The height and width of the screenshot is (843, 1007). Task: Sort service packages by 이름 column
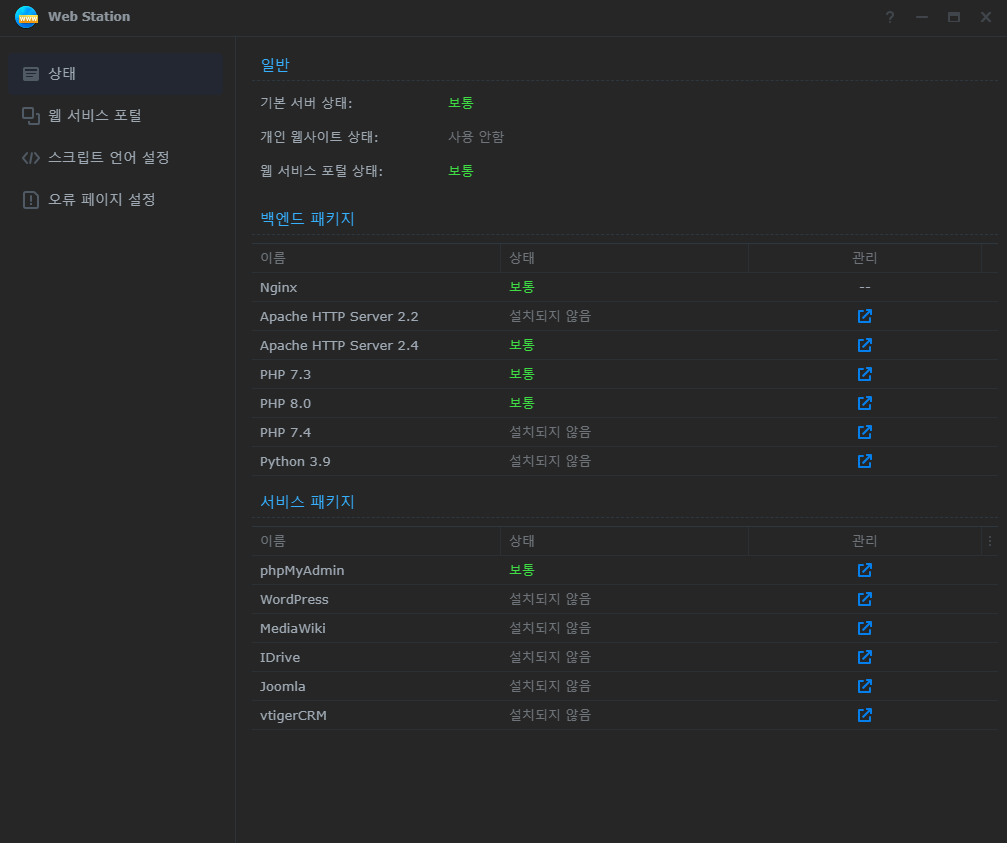pyautogui.click(x=376, y=541)
